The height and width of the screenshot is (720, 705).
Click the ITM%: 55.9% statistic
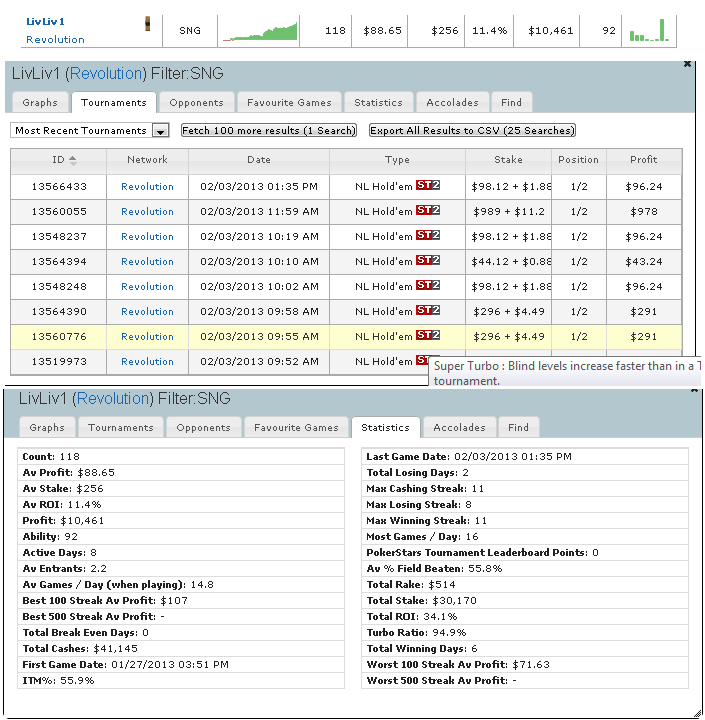(181, 681)
